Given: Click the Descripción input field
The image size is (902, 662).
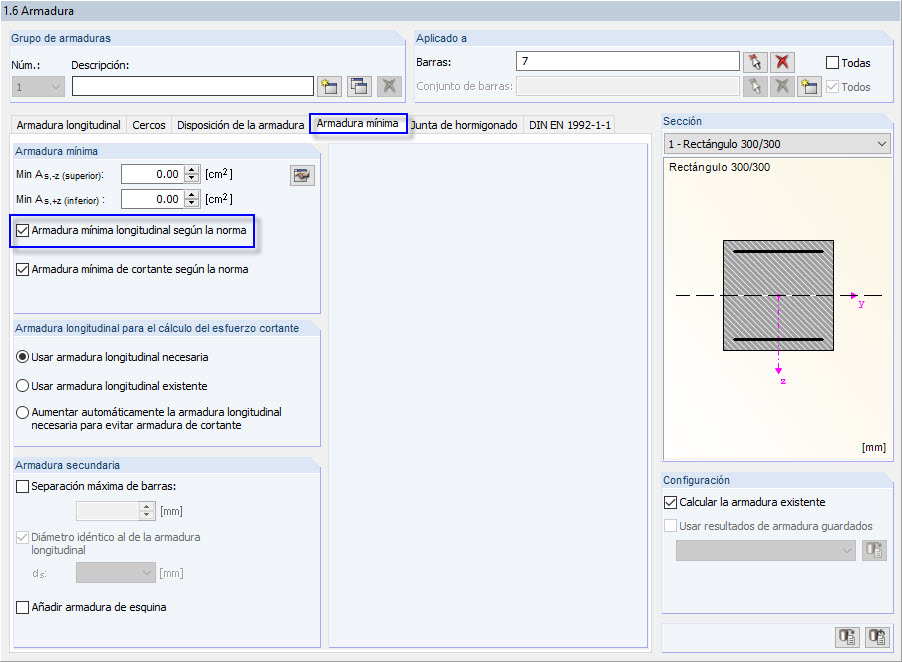Looking at the screenshot, I should tap(193, 87).
